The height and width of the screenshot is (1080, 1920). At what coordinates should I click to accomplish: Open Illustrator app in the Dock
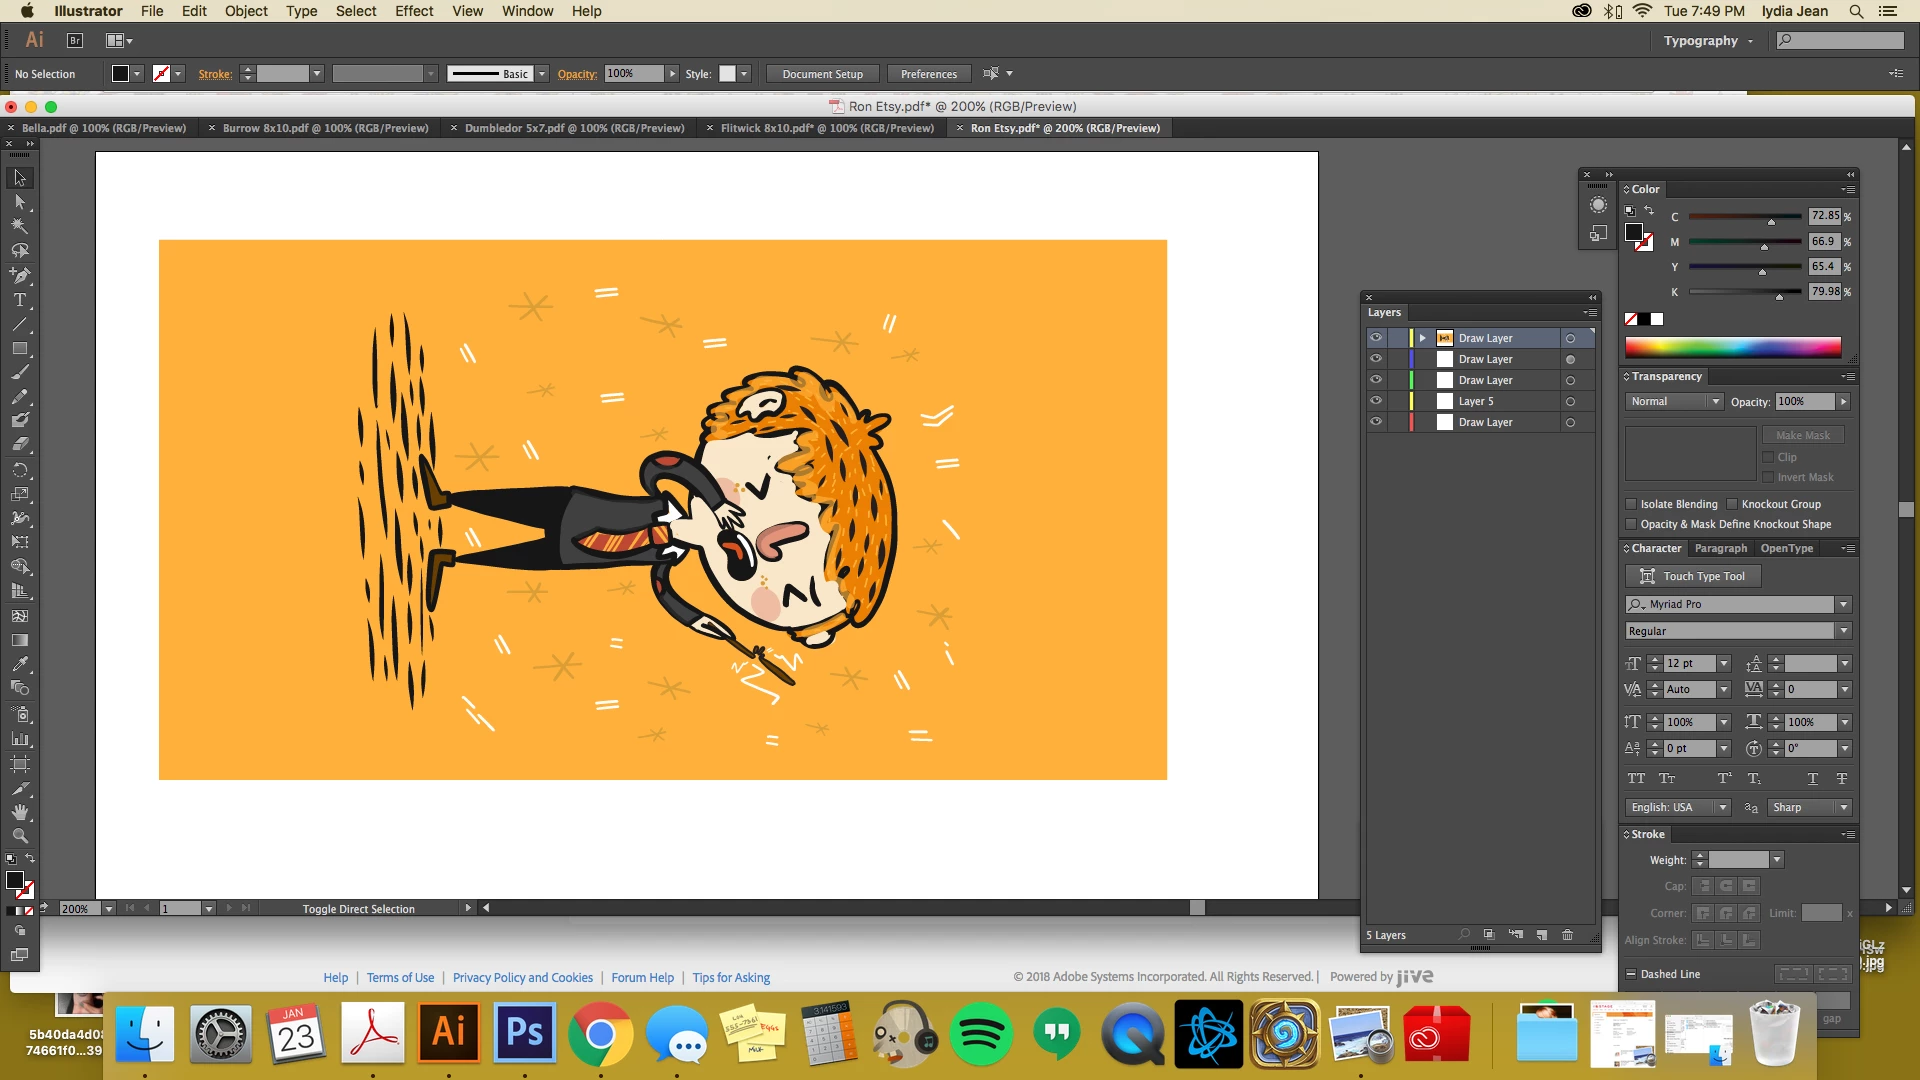(x=448, y=1033)
